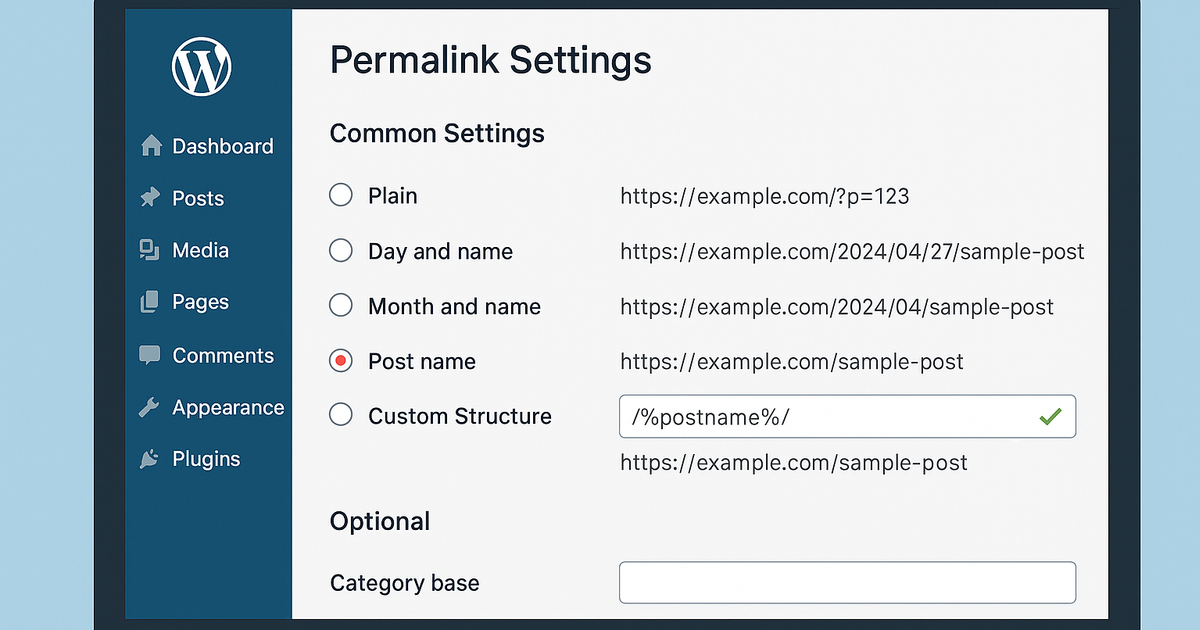Open Media via its library icon
Image resolution: width=1200 pixels, height=630 pixels.
tap(148, 250)
